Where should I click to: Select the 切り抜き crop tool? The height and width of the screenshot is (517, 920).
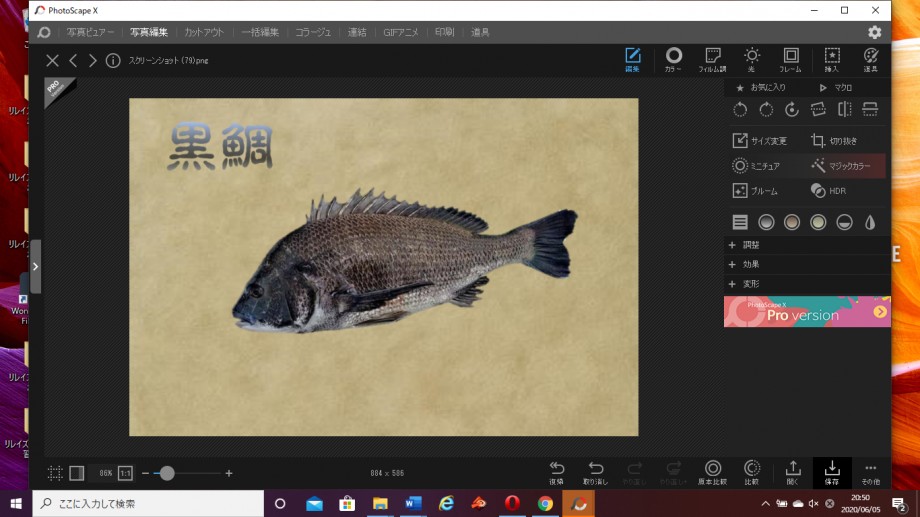pos(834,141)
